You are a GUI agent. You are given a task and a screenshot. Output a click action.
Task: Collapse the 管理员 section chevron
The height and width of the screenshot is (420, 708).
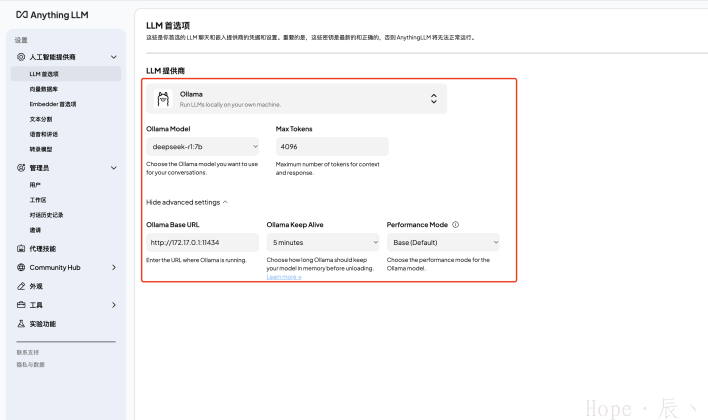point(114,168)
